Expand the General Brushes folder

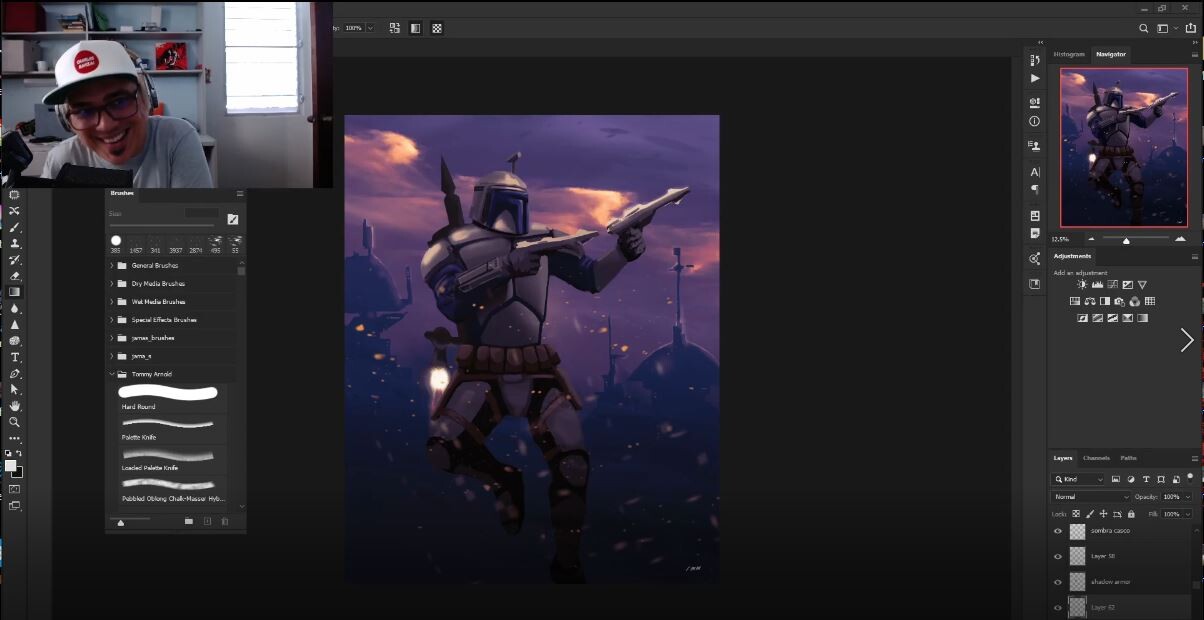click(111, 266)
